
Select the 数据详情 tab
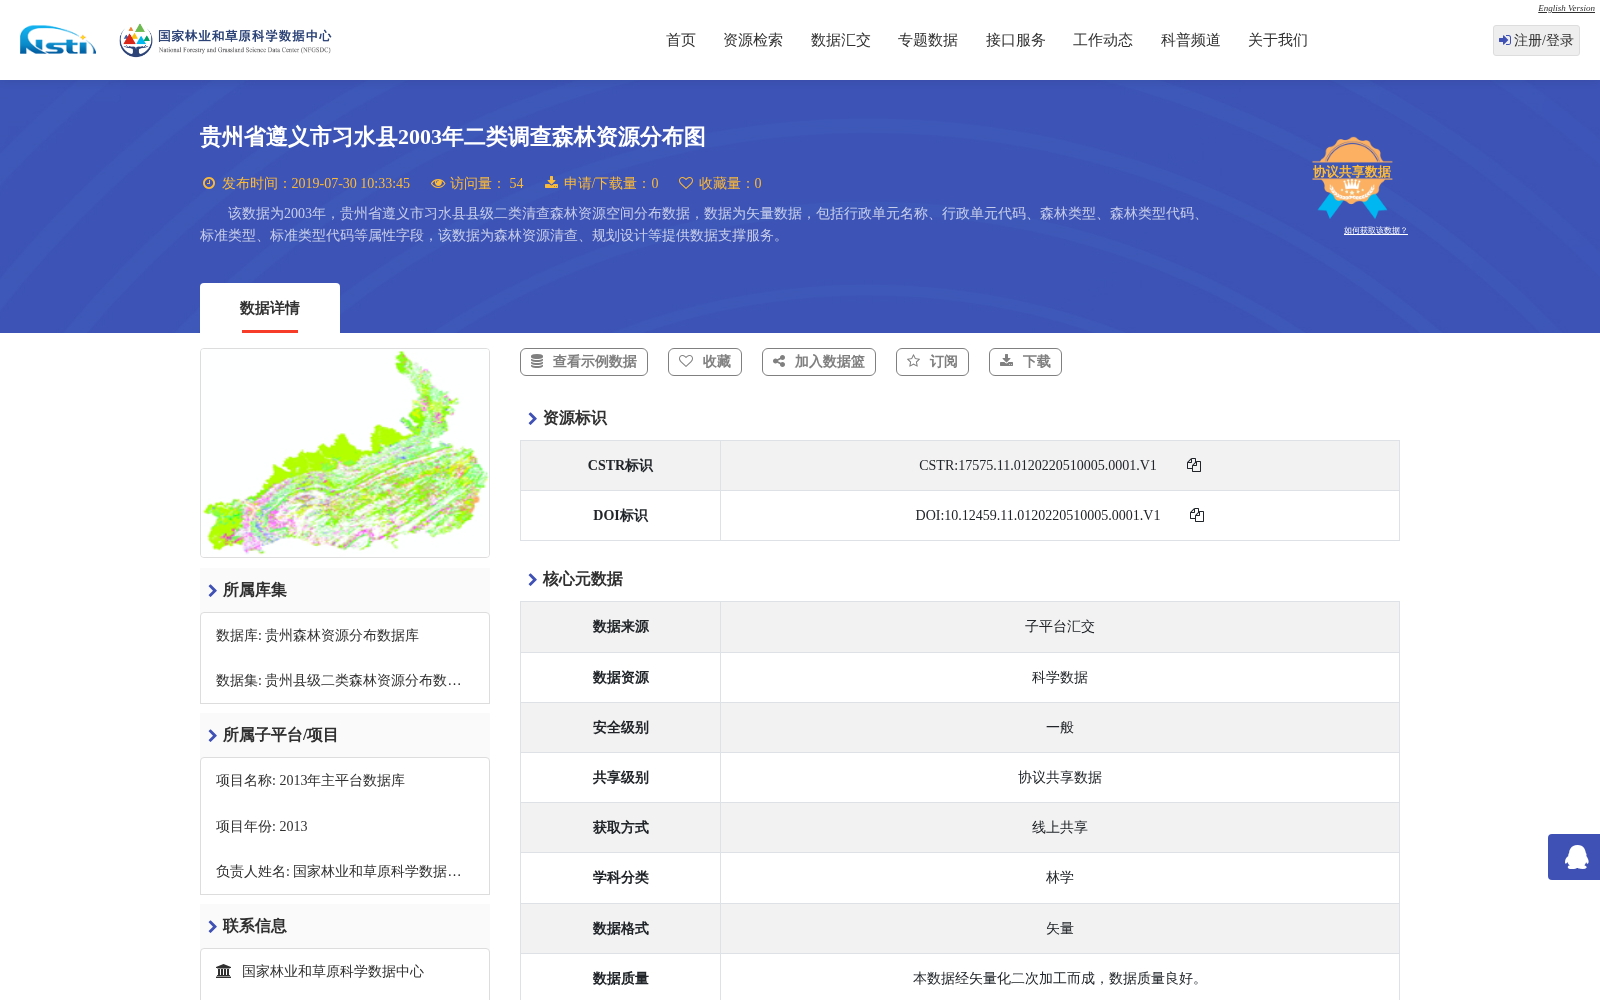(270, 308)
